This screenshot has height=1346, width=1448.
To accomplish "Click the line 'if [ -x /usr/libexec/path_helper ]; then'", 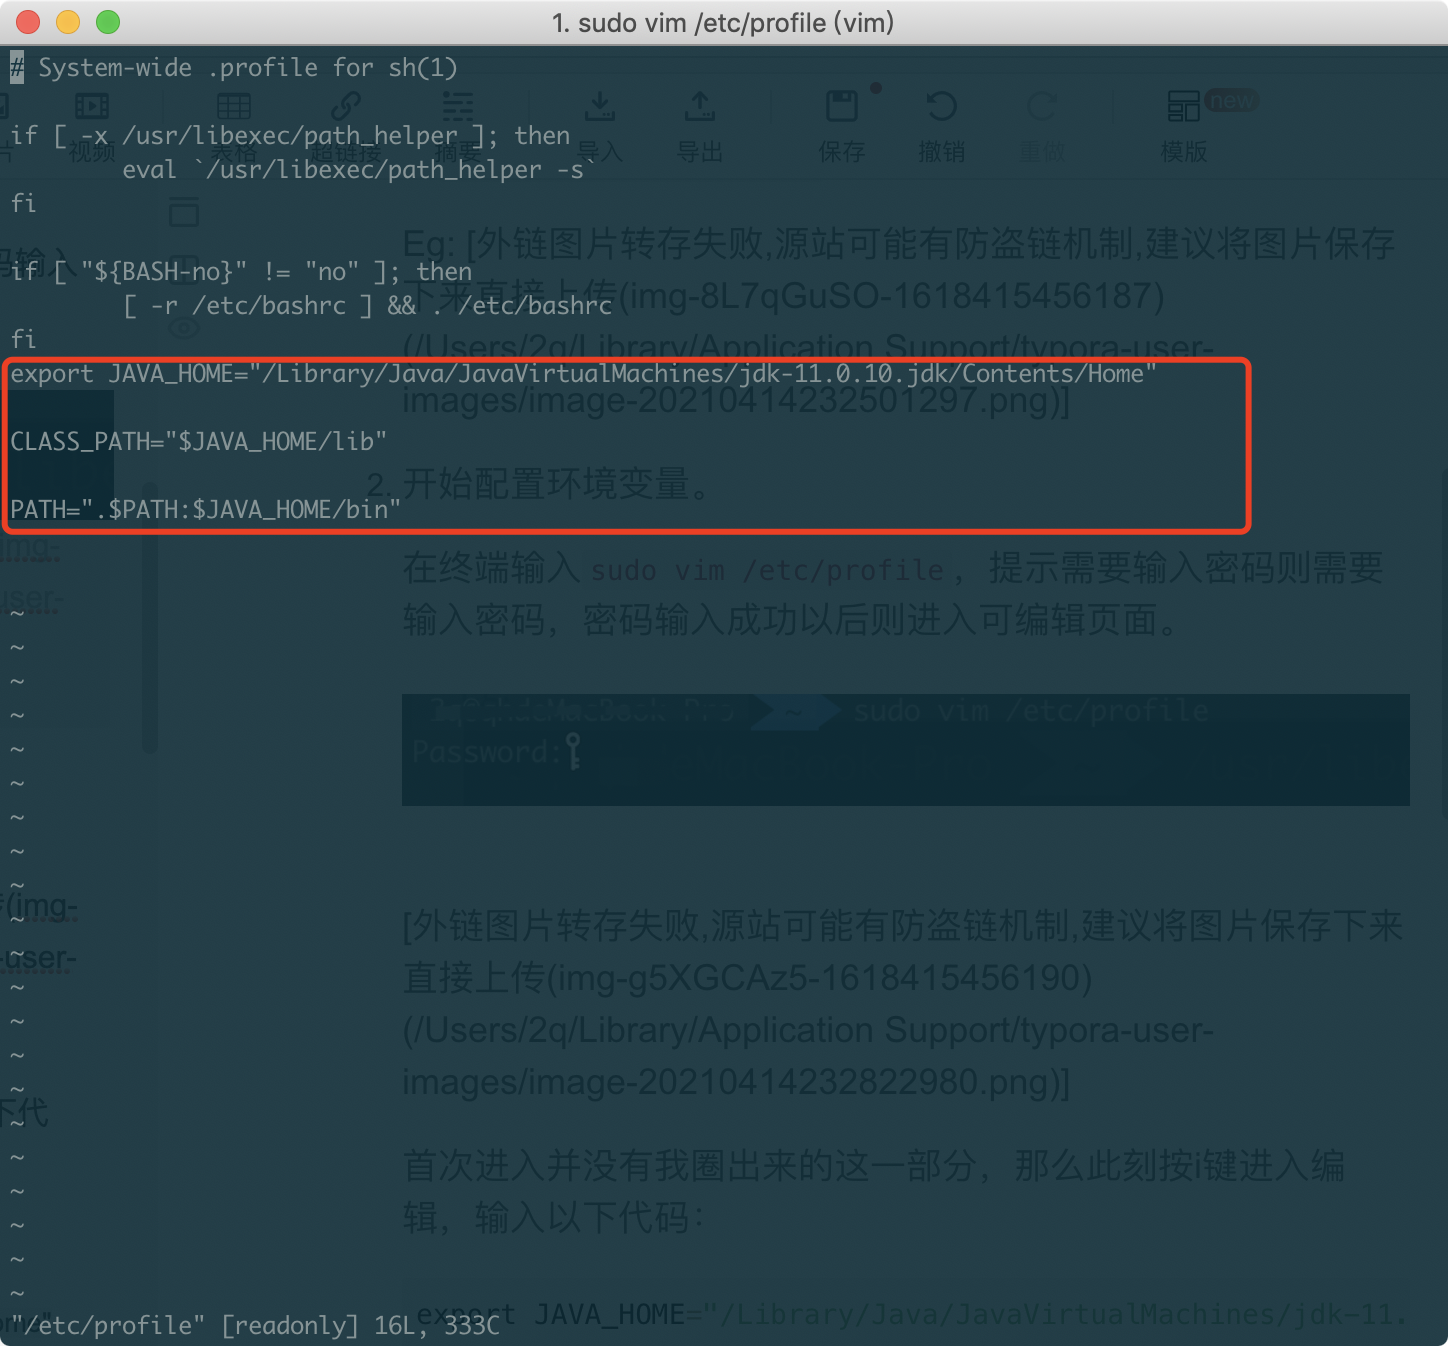I will pos(290,136).
